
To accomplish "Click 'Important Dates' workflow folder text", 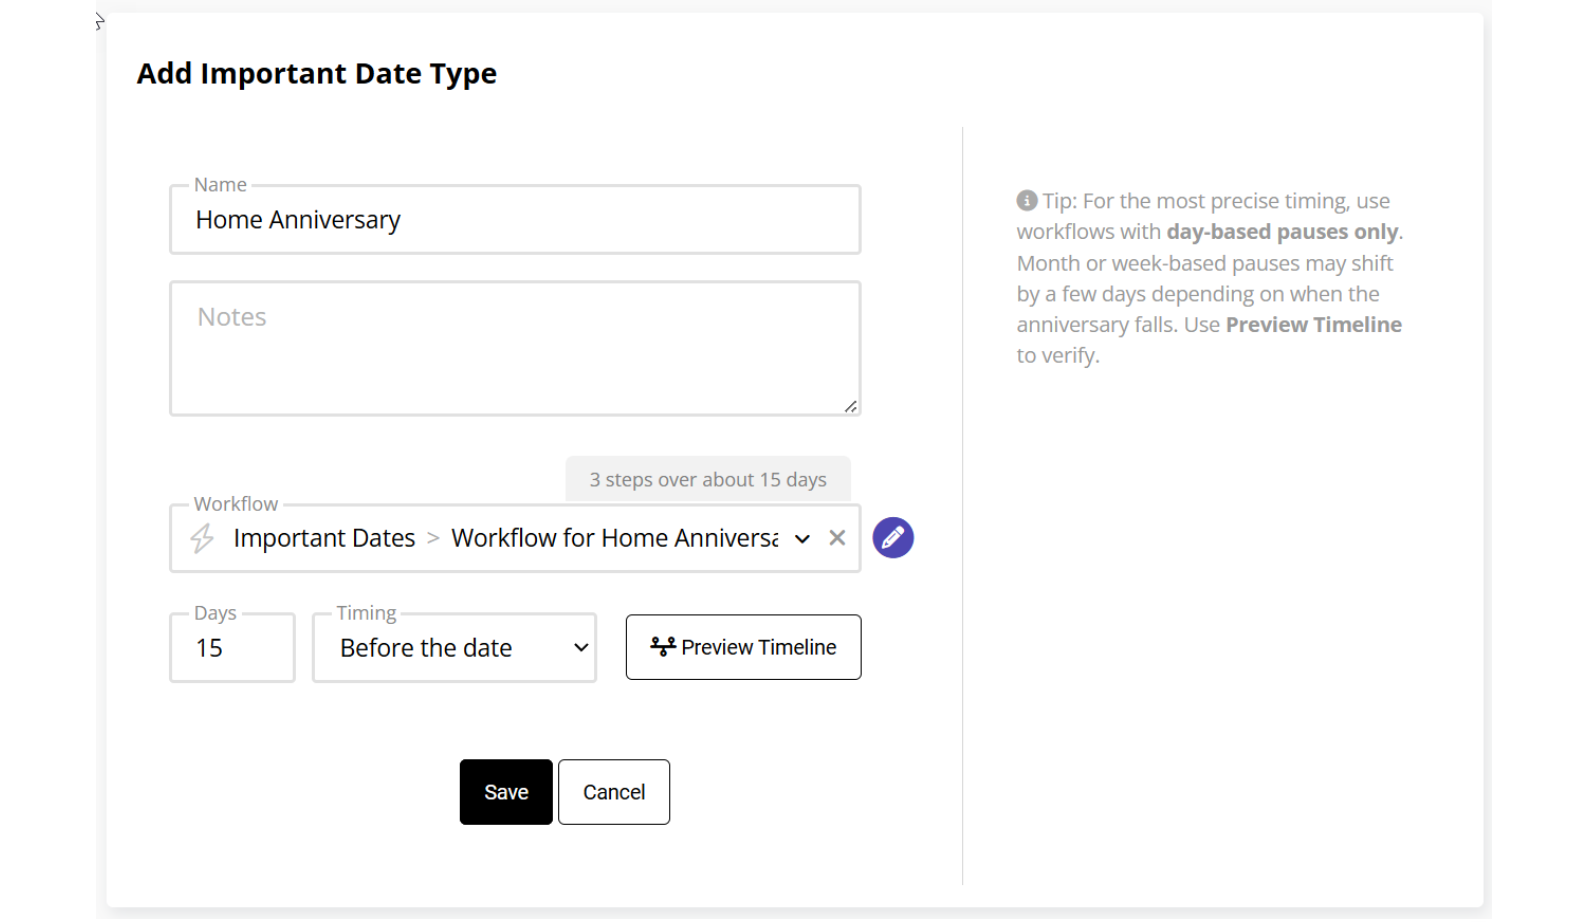I will coord(324,538).
